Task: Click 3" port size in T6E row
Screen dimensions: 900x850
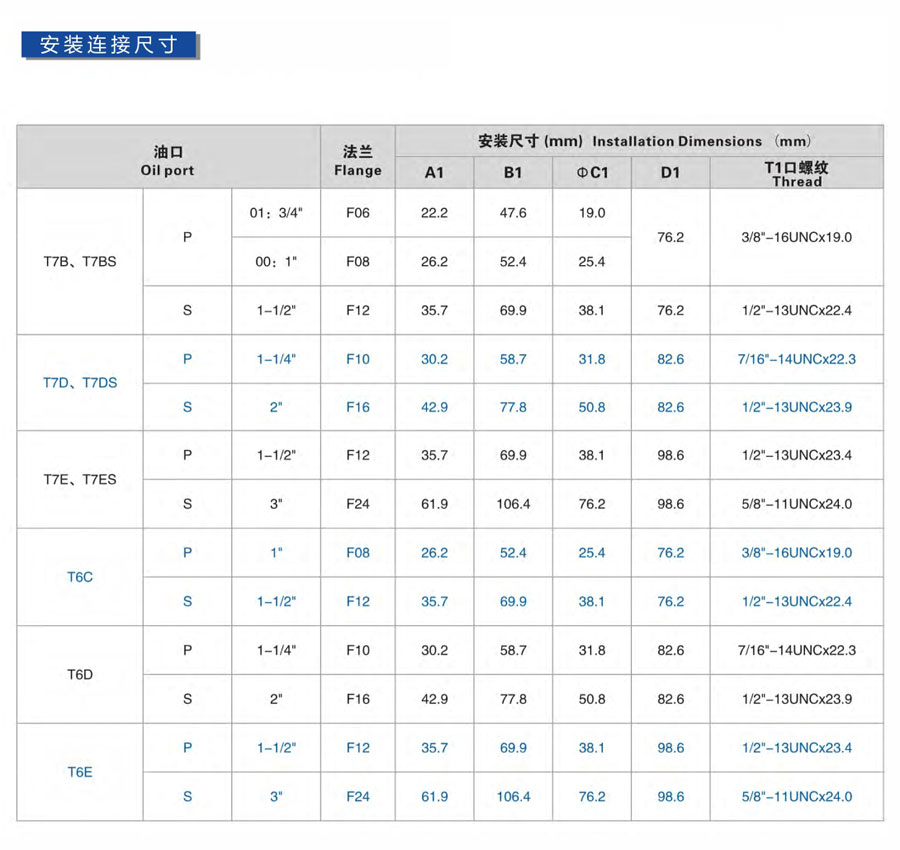Action: [276, 797]
